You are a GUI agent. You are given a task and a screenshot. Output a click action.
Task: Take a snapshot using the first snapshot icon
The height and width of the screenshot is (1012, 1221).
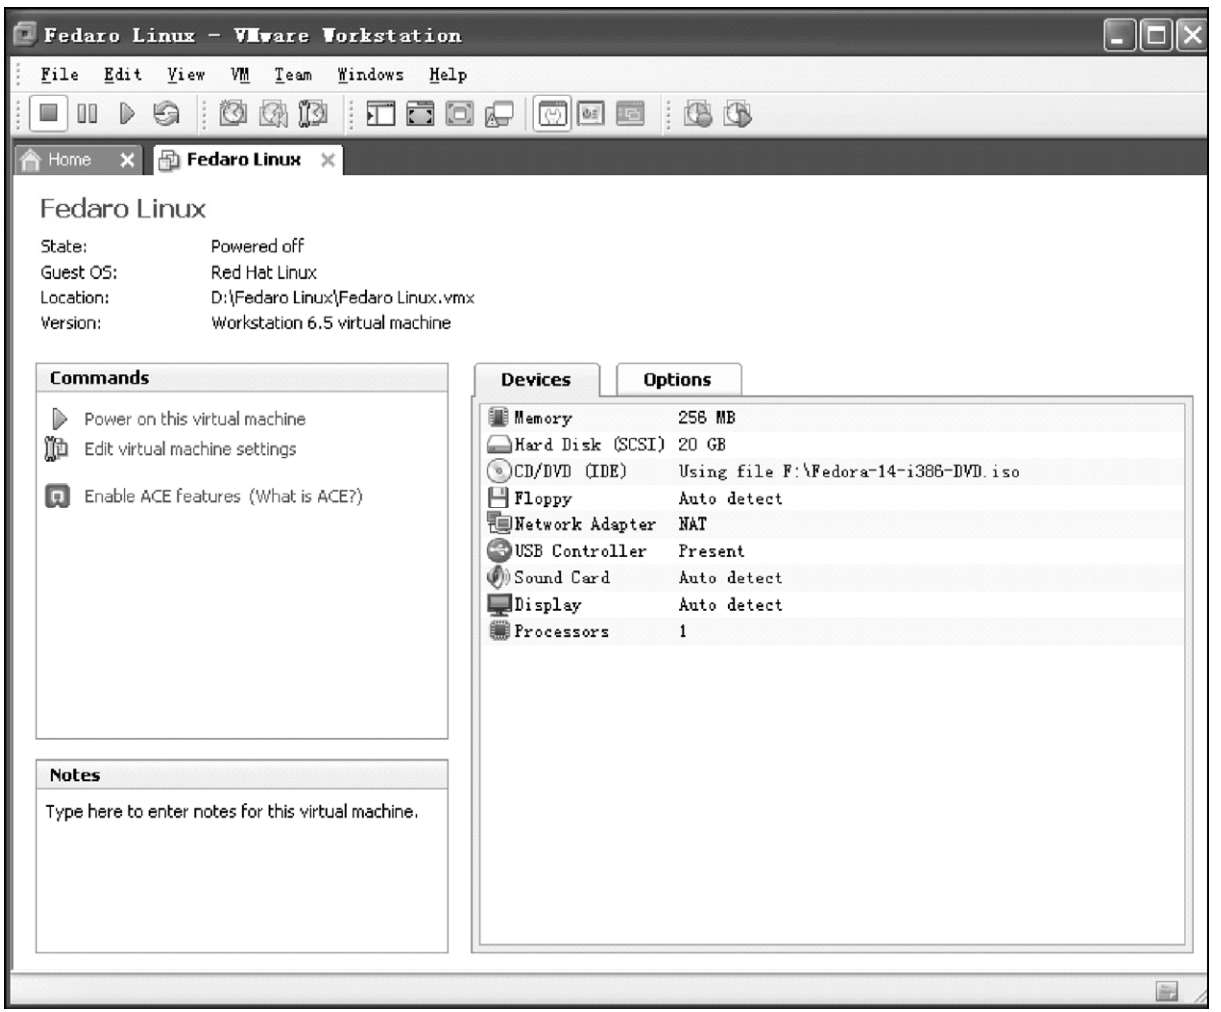tap(233, 114)
